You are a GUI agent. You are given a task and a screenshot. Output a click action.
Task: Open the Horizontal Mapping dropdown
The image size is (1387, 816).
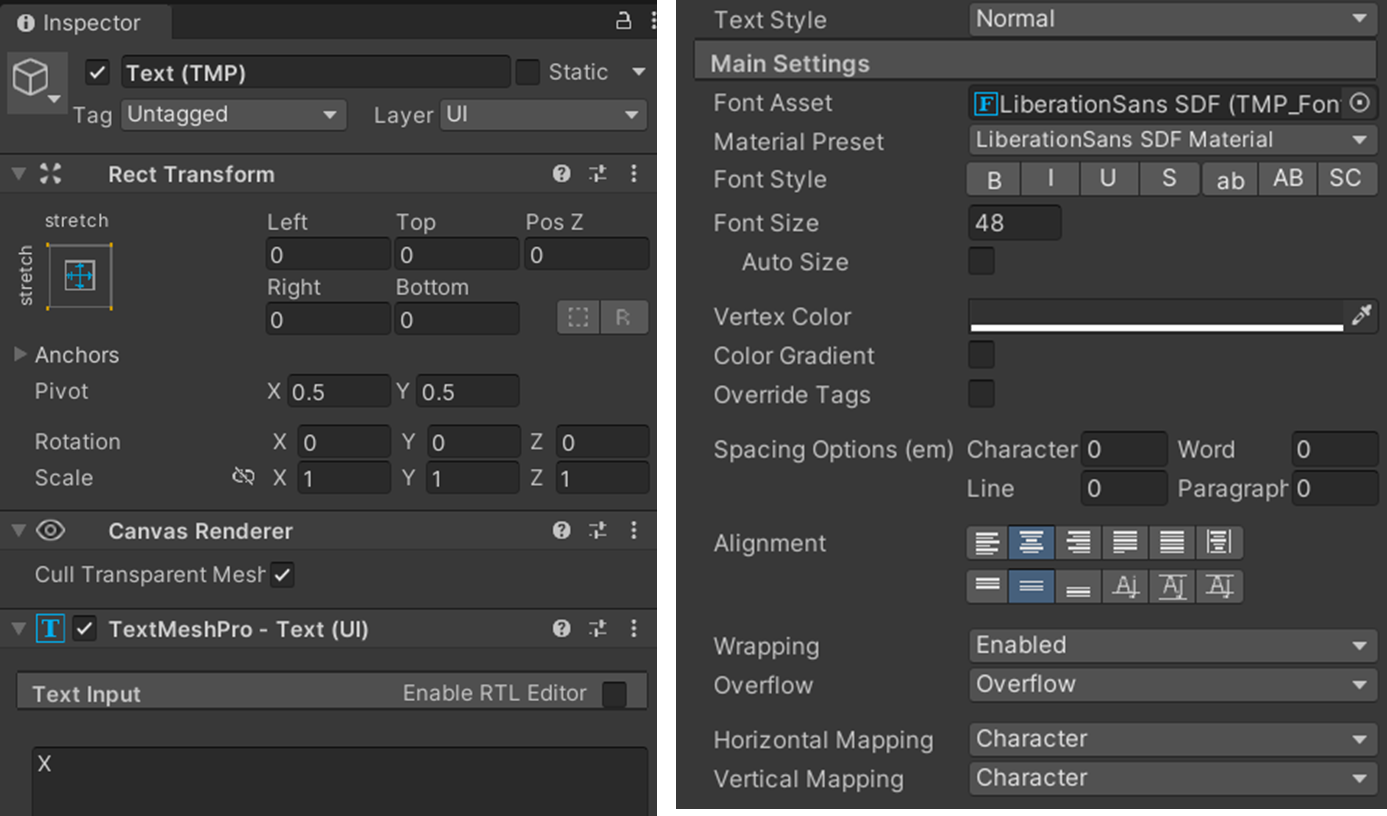[1173, 739]
